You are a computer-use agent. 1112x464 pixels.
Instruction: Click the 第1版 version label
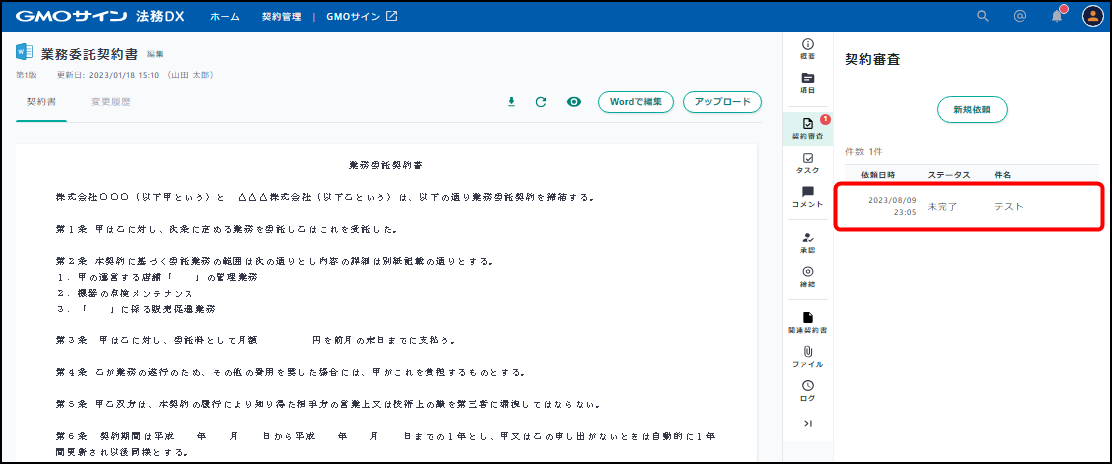(26, 74)
